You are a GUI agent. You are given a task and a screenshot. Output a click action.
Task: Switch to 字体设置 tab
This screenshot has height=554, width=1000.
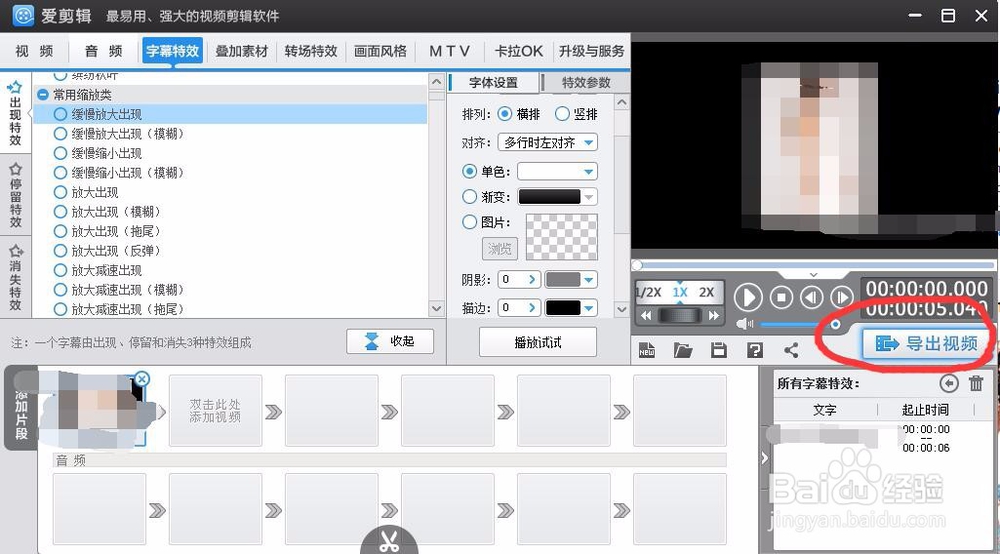pyautogui.click(x=493, y=82)
